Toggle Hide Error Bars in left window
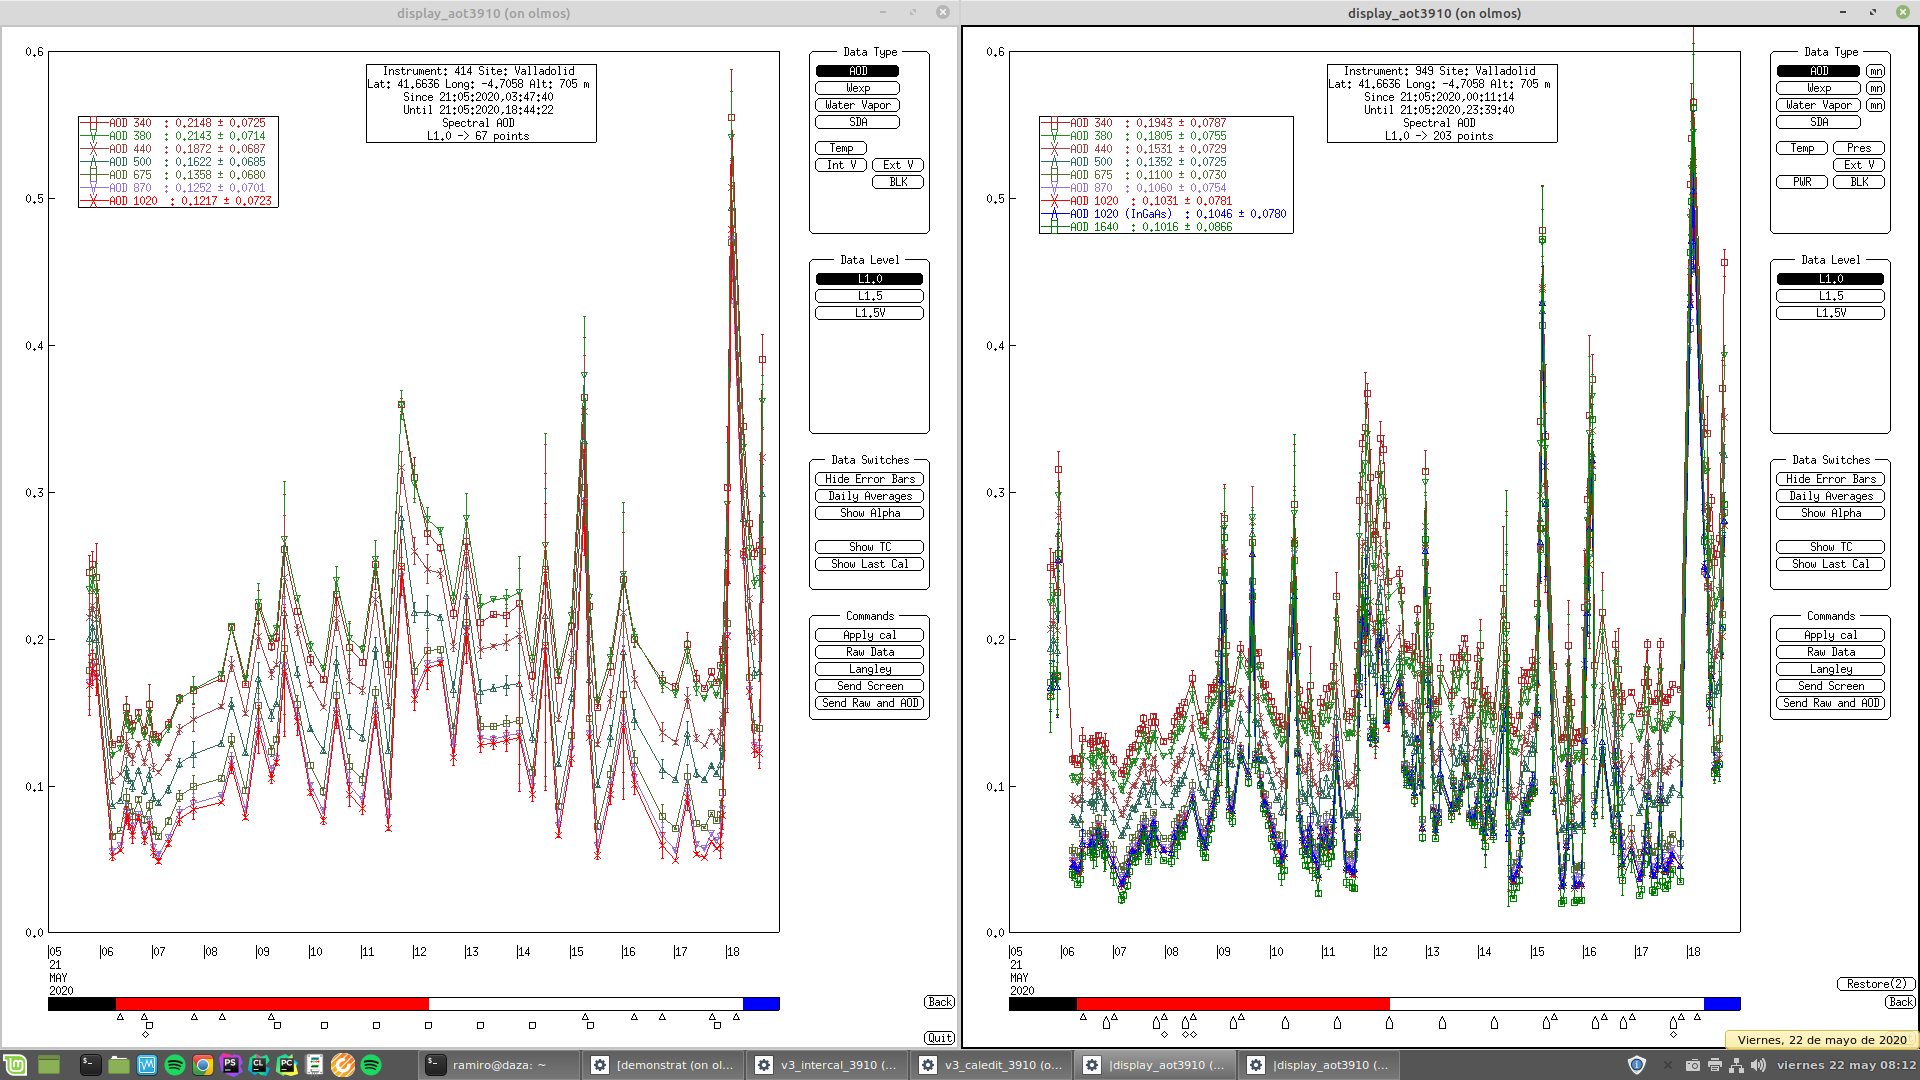This screenshot has width=1920, height=1080. [870, 479]
